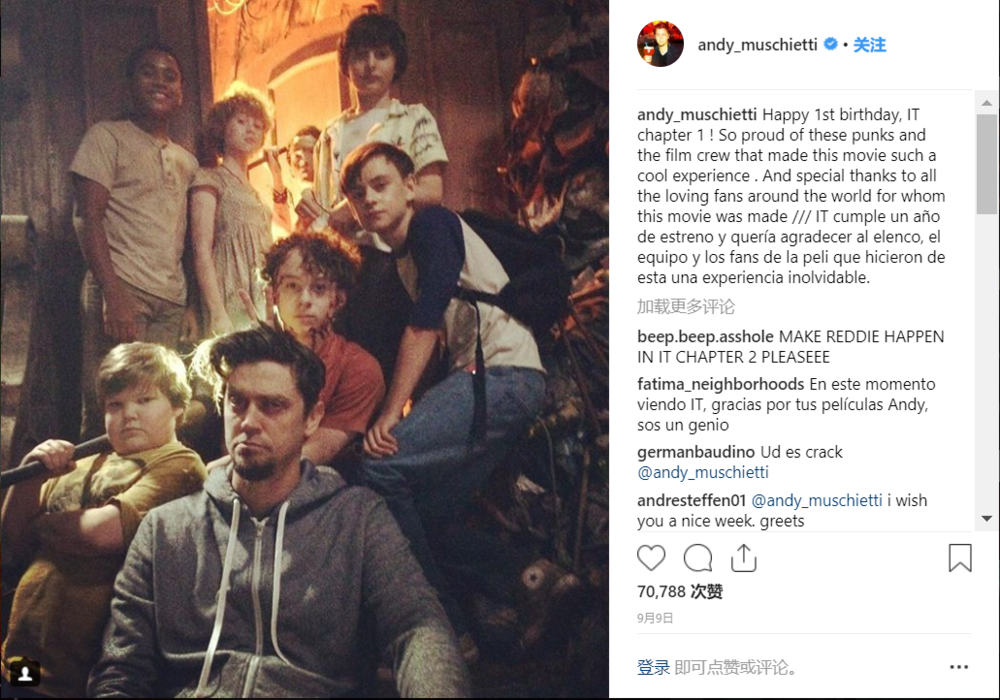Click the @andy_muschietti mention in germanbaudino's comment

703,472
